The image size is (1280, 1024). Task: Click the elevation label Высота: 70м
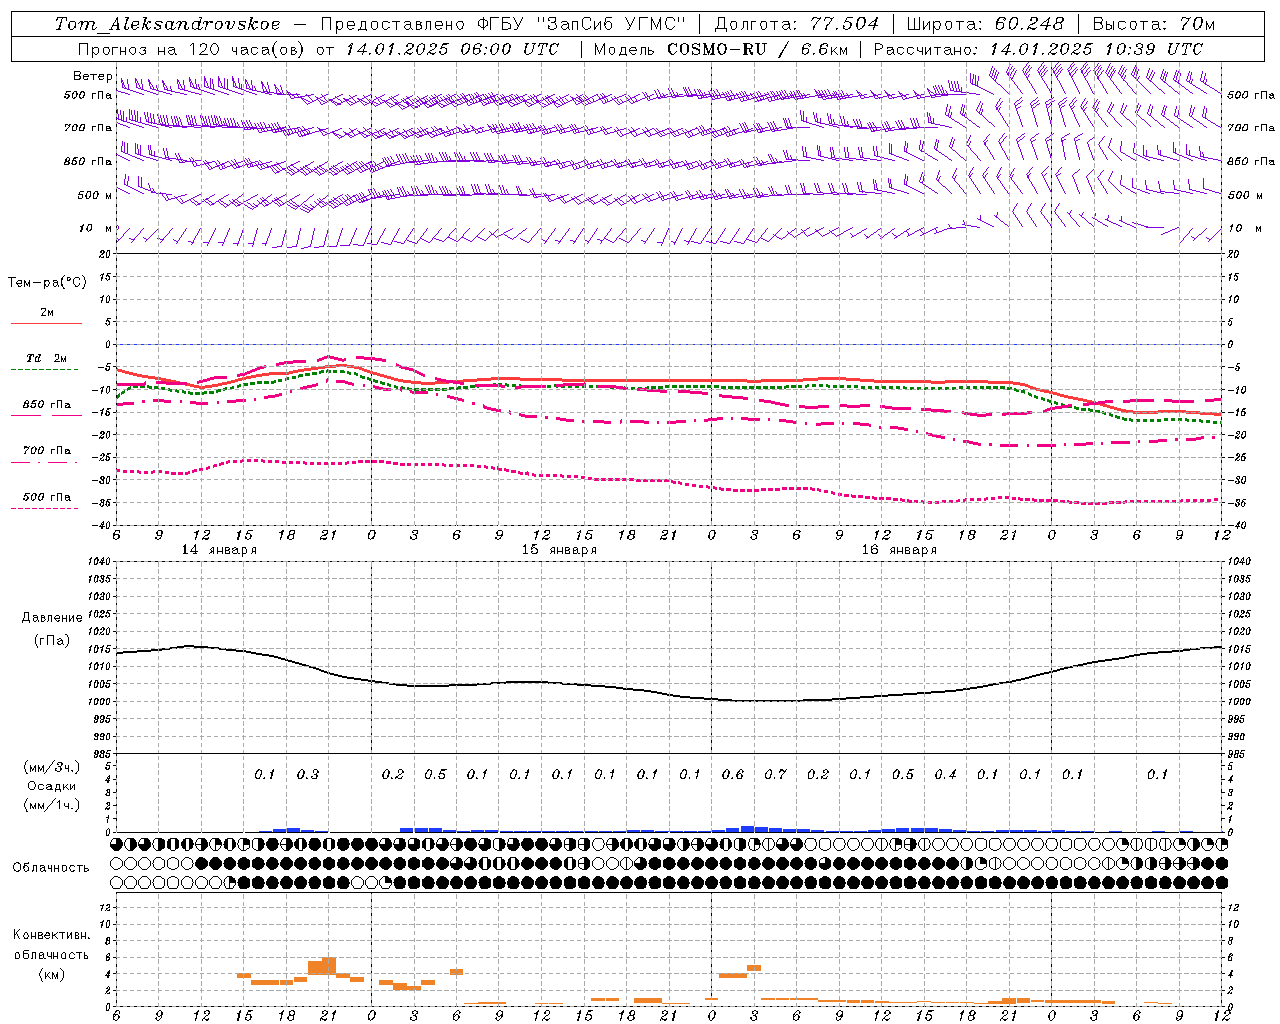point(1153,24)
